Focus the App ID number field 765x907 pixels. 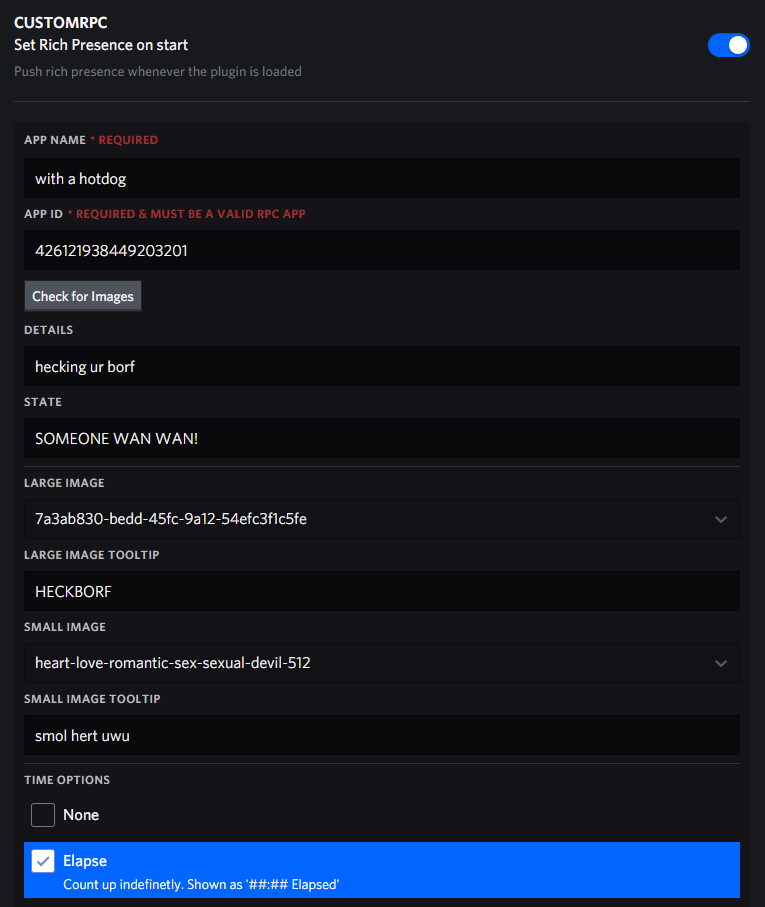[382, 250]
